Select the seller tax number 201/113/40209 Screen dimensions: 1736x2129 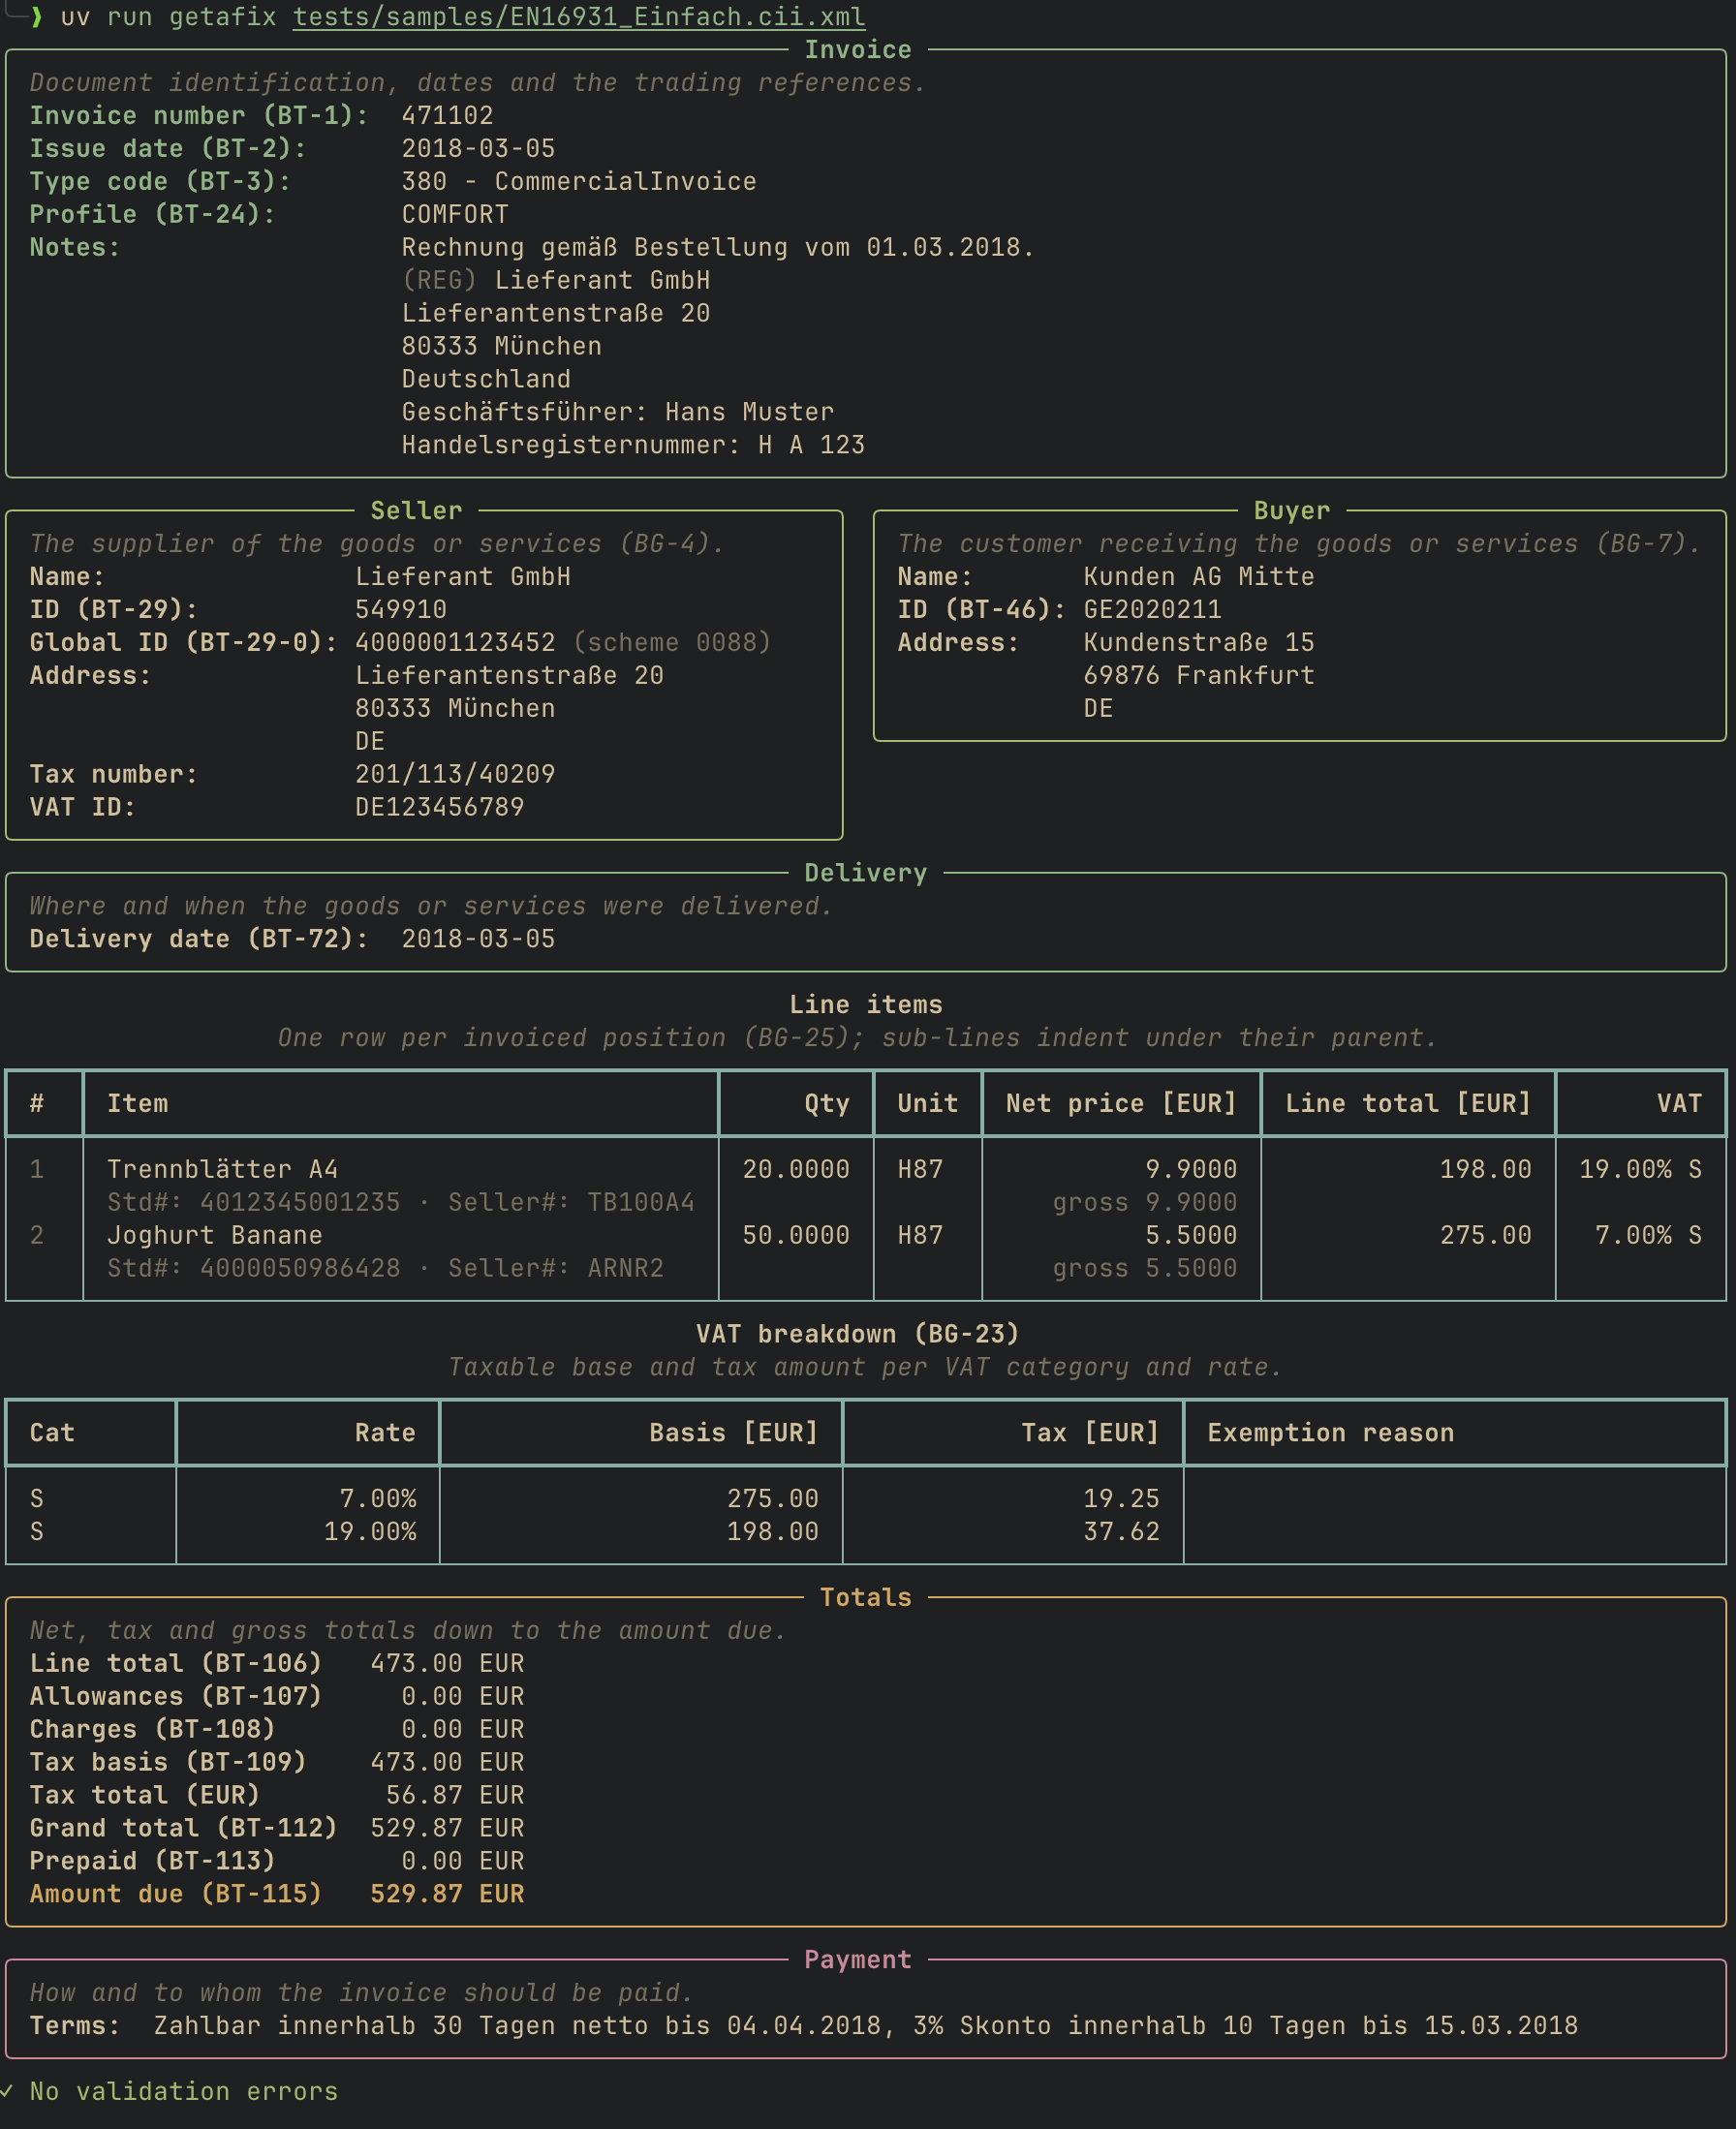pyautogui.click(x=455, y=774)
